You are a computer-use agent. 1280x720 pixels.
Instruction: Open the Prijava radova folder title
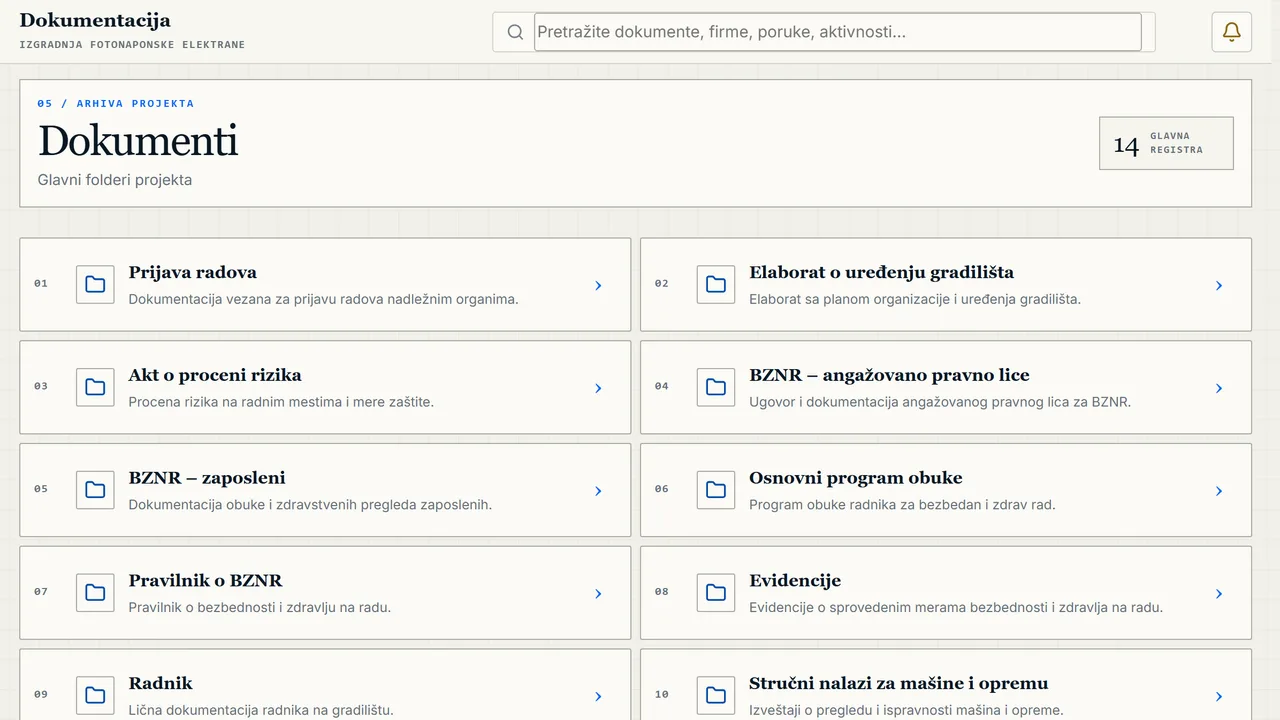pyautogui.click(x=193, y=272)
